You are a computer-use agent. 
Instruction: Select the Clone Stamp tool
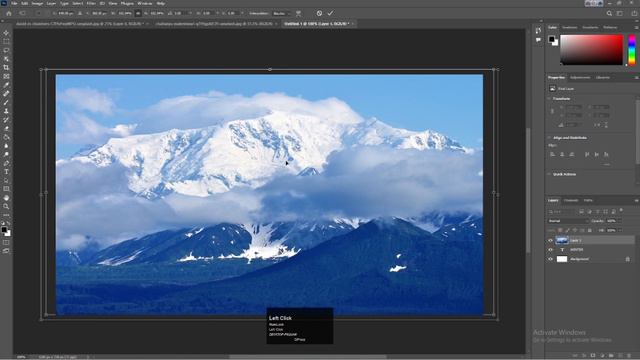[6, 111]
